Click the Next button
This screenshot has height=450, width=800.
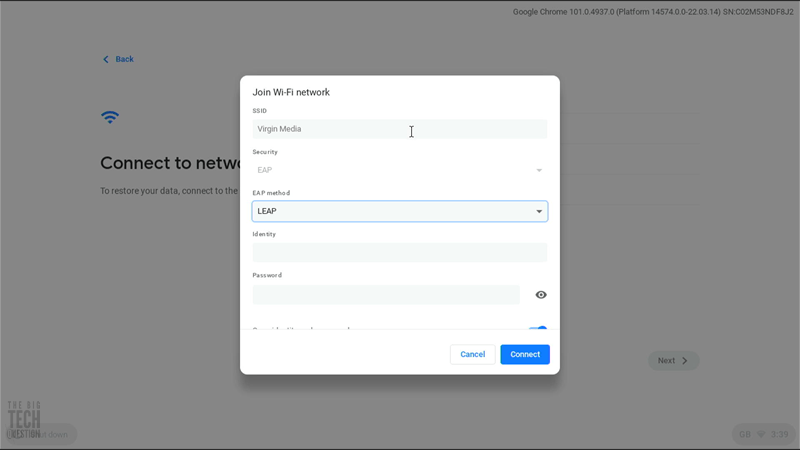point(673,361)
